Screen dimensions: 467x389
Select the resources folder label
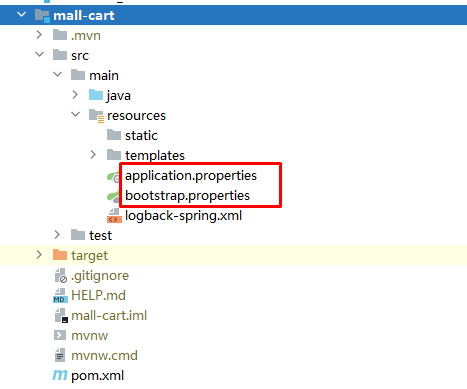pyautogui.click(x=136, y=116)
